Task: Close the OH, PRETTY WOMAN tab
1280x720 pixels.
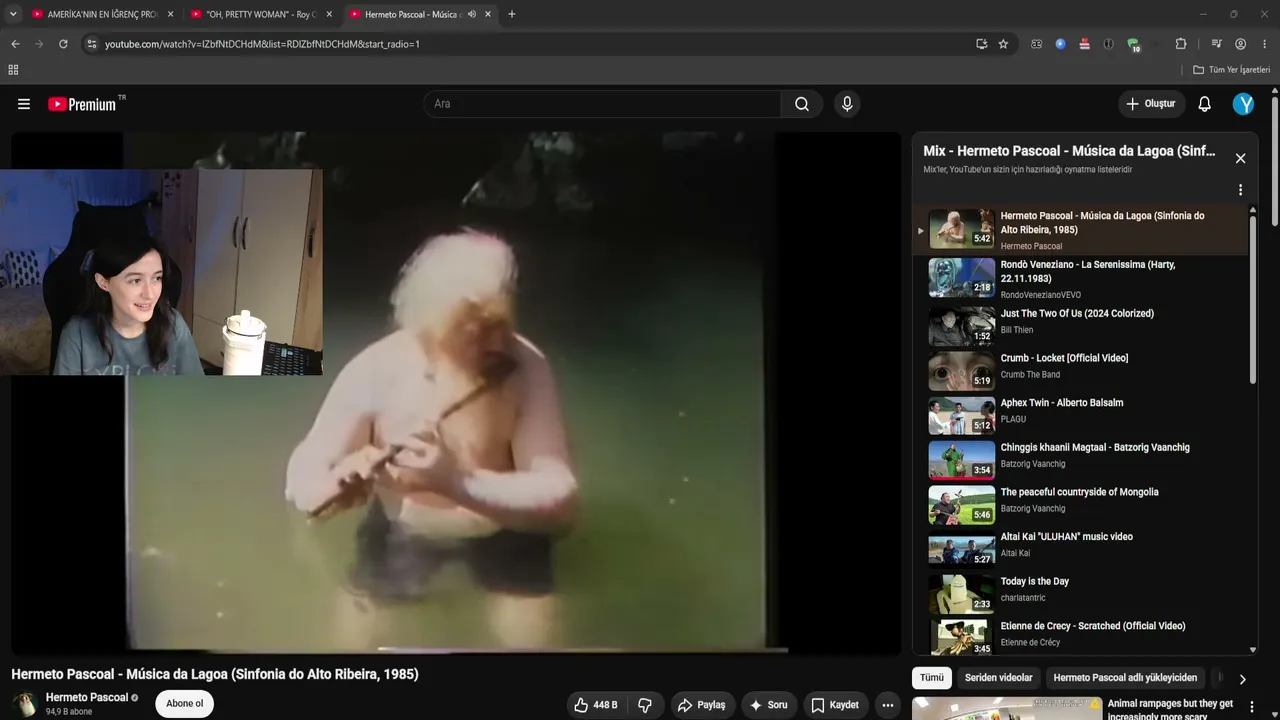Action: point(329,14)
